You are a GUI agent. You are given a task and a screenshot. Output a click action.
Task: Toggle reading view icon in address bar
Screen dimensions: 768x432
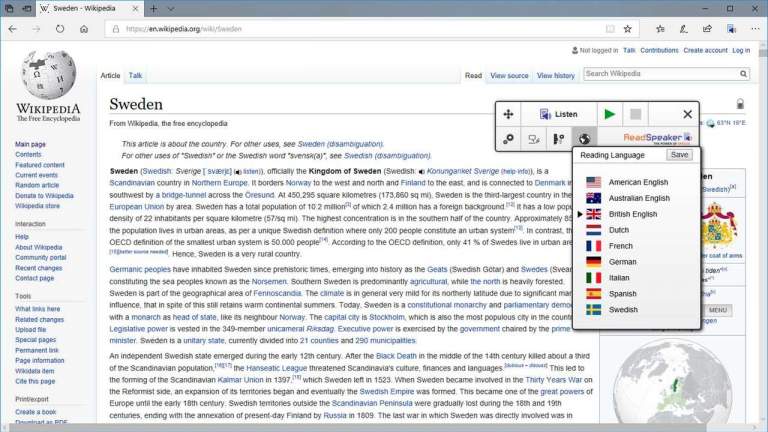pyautogui.click(x=610, y=29)
